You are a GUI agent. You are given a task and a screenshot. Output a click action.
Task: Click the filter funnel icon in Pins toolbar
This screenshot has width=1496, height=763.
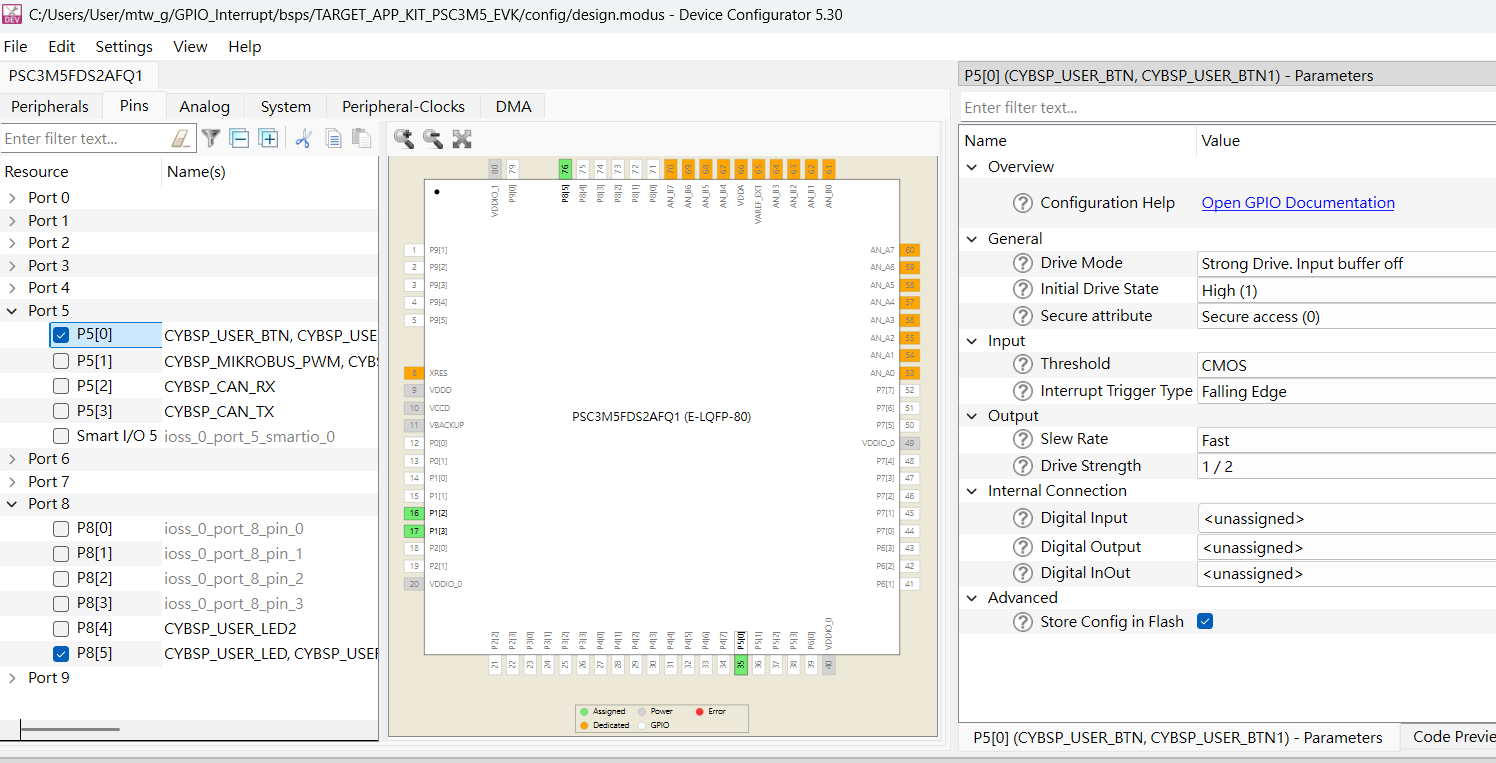pos(211,138)
